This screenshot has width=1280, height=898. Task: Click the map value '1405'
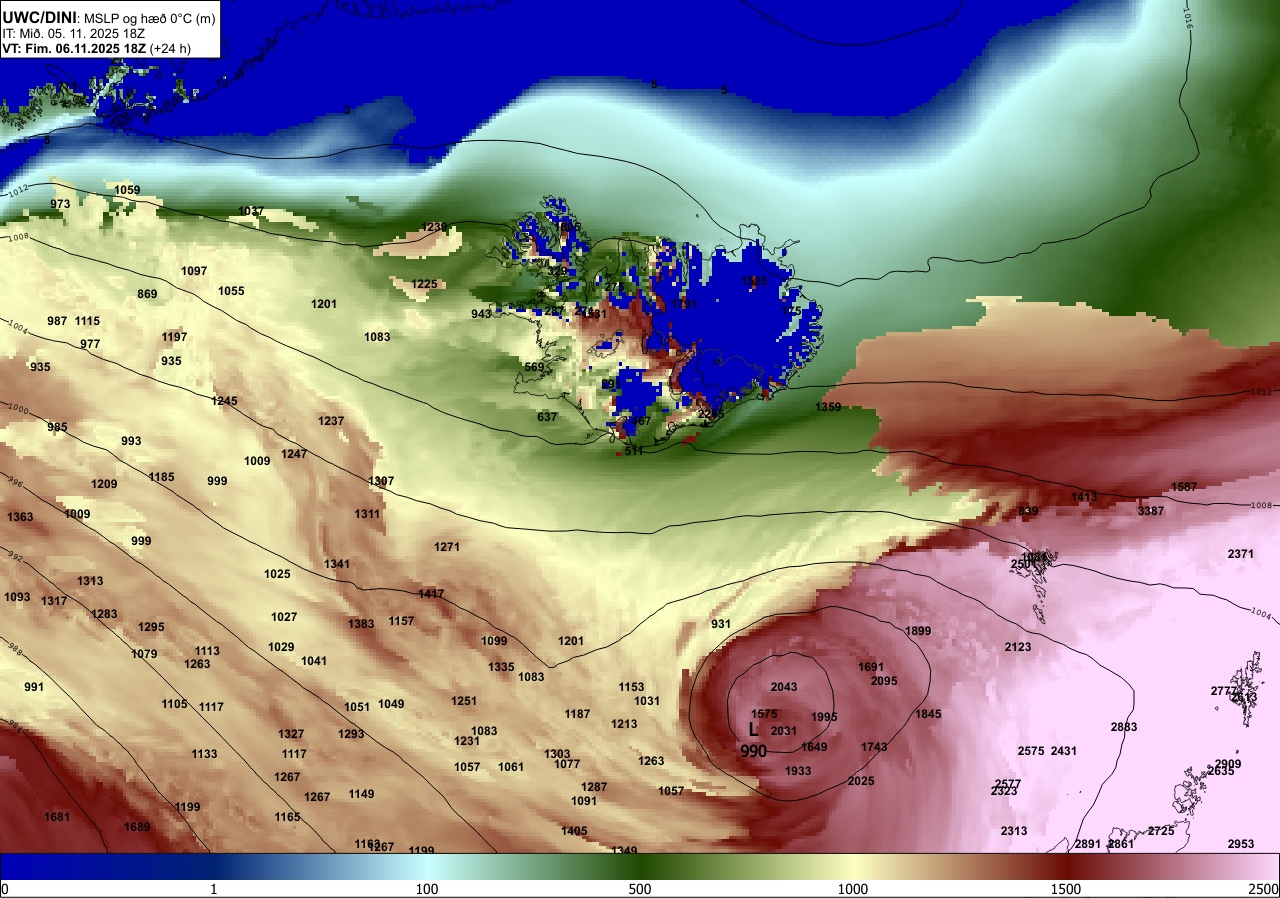pos(574,831)
